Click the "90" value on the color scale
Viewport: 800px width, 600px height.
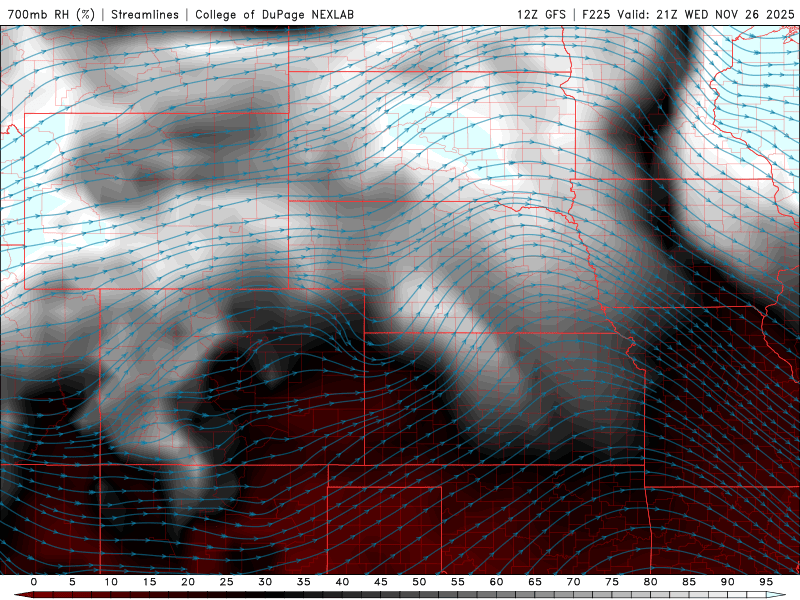(727, 582)
